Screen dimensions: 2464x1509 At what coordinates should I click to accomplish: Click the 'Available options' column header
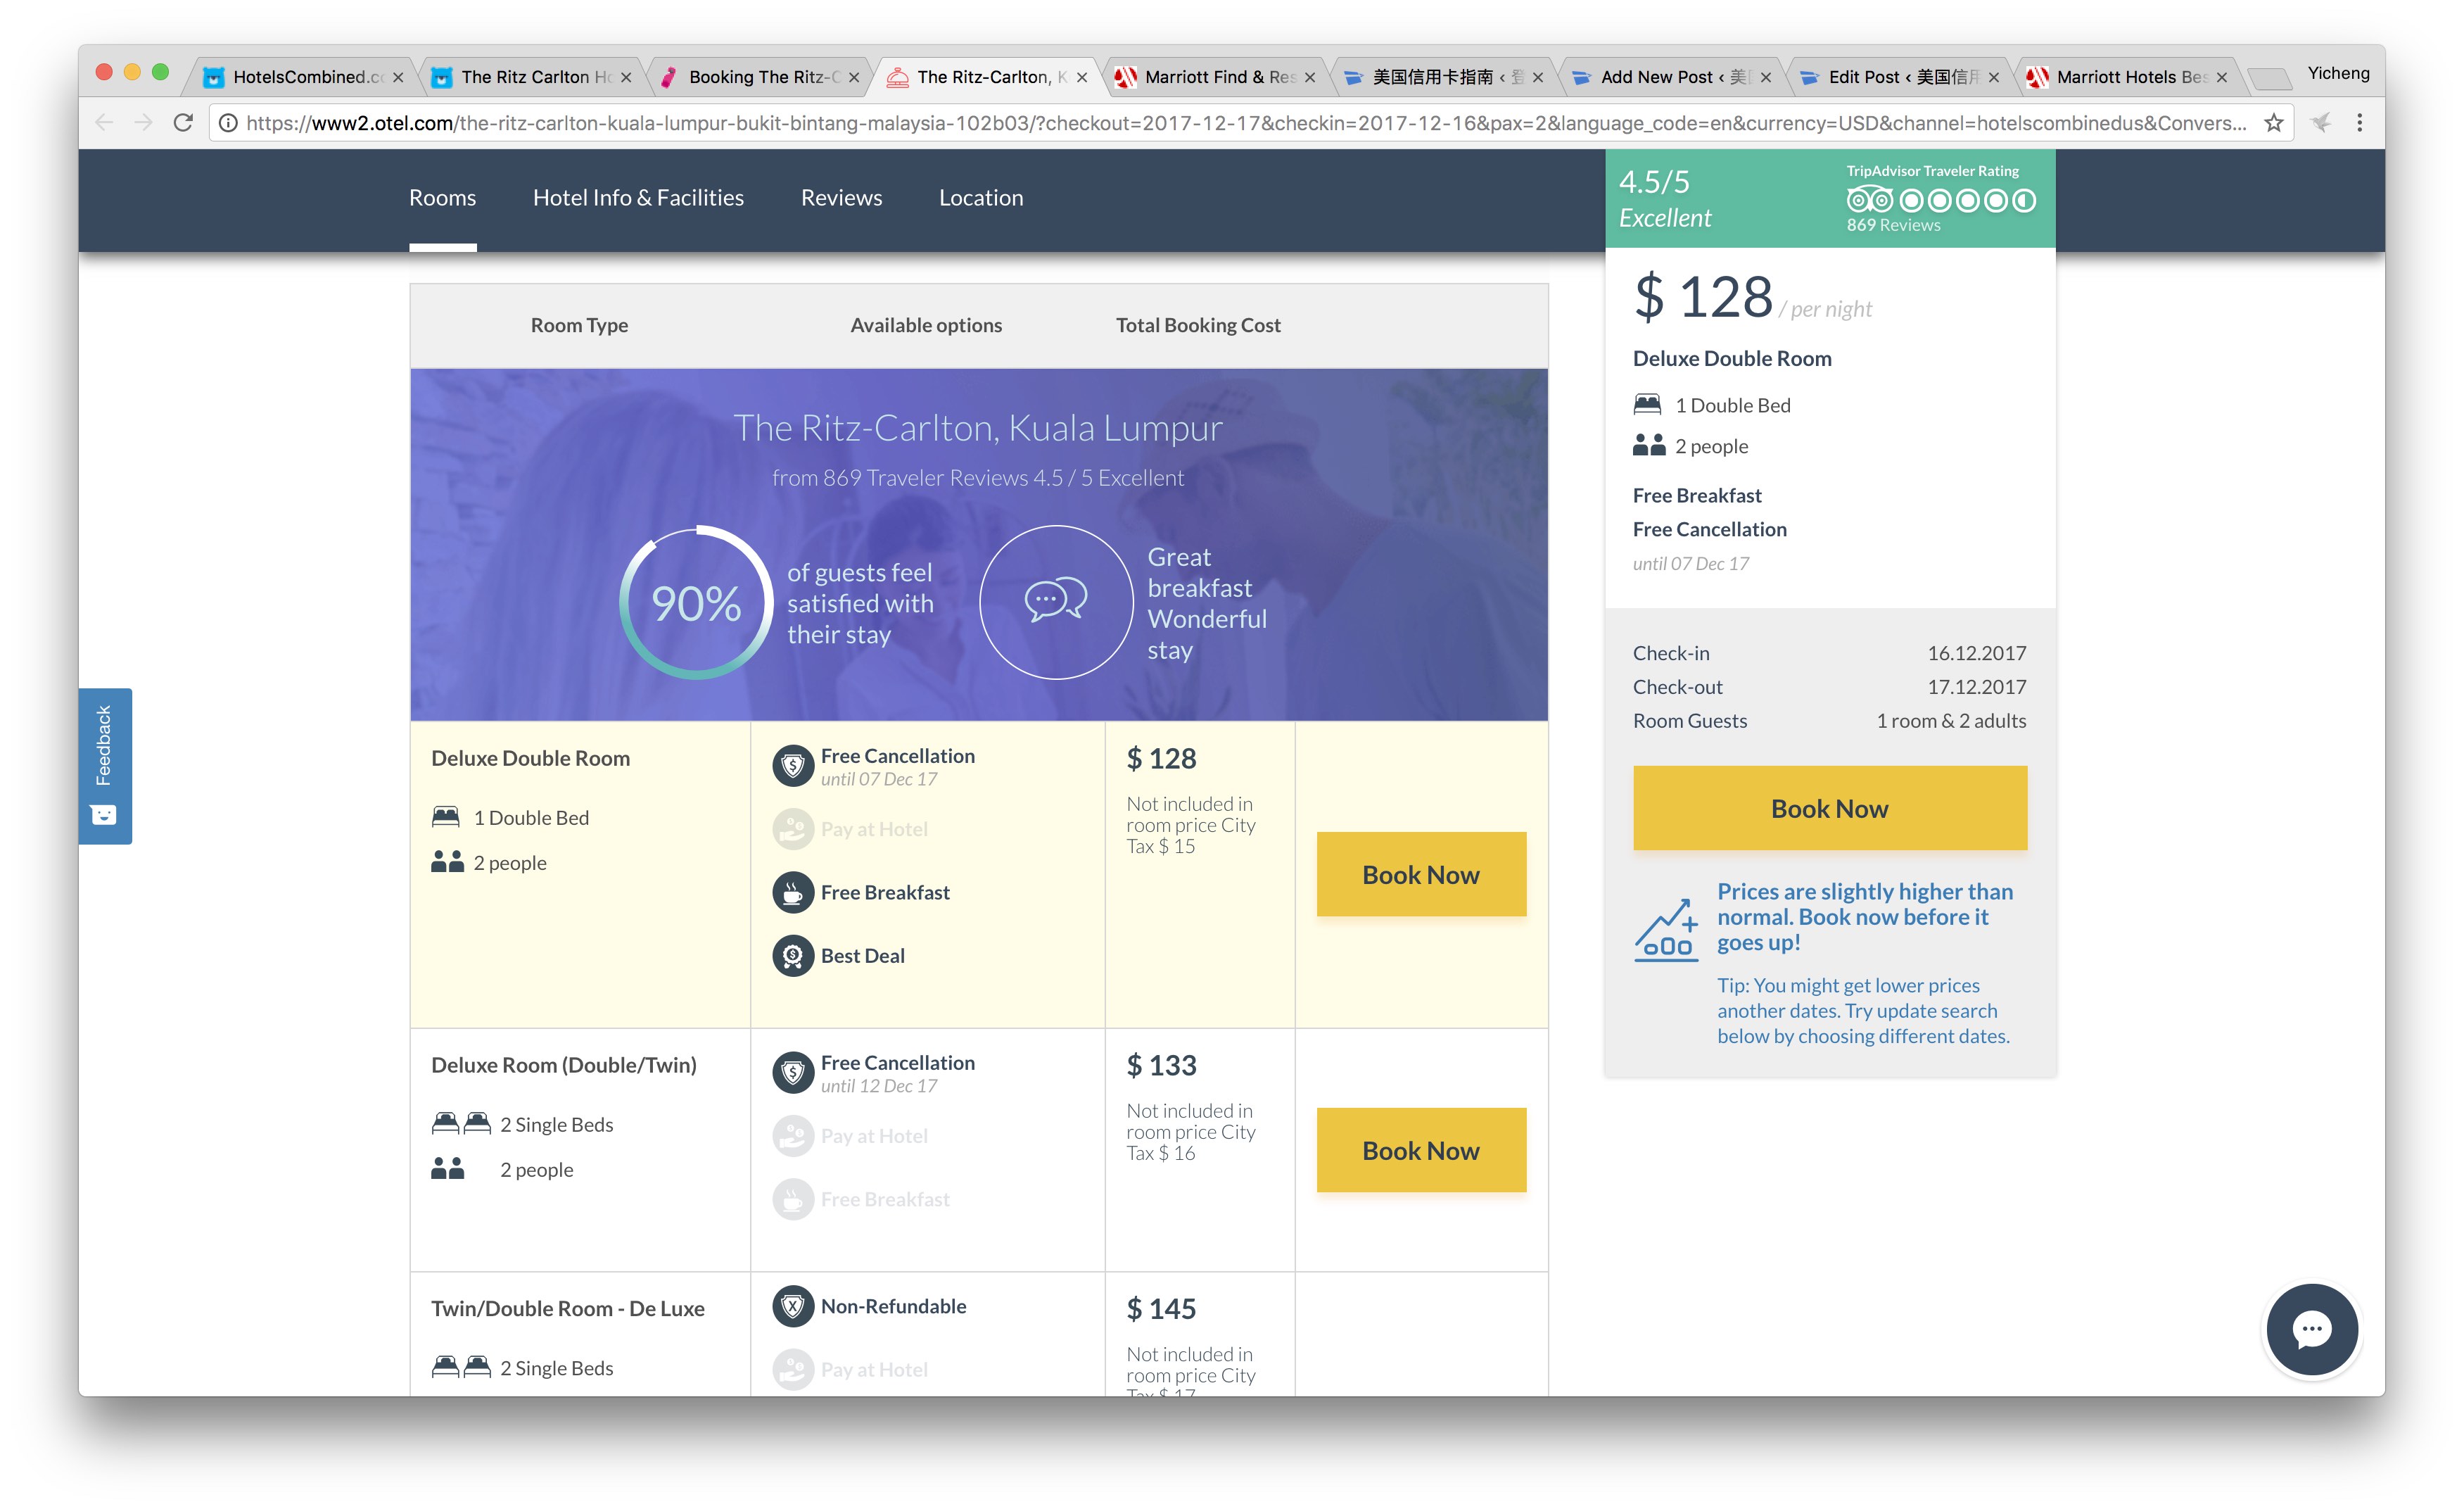click(926, 325)
